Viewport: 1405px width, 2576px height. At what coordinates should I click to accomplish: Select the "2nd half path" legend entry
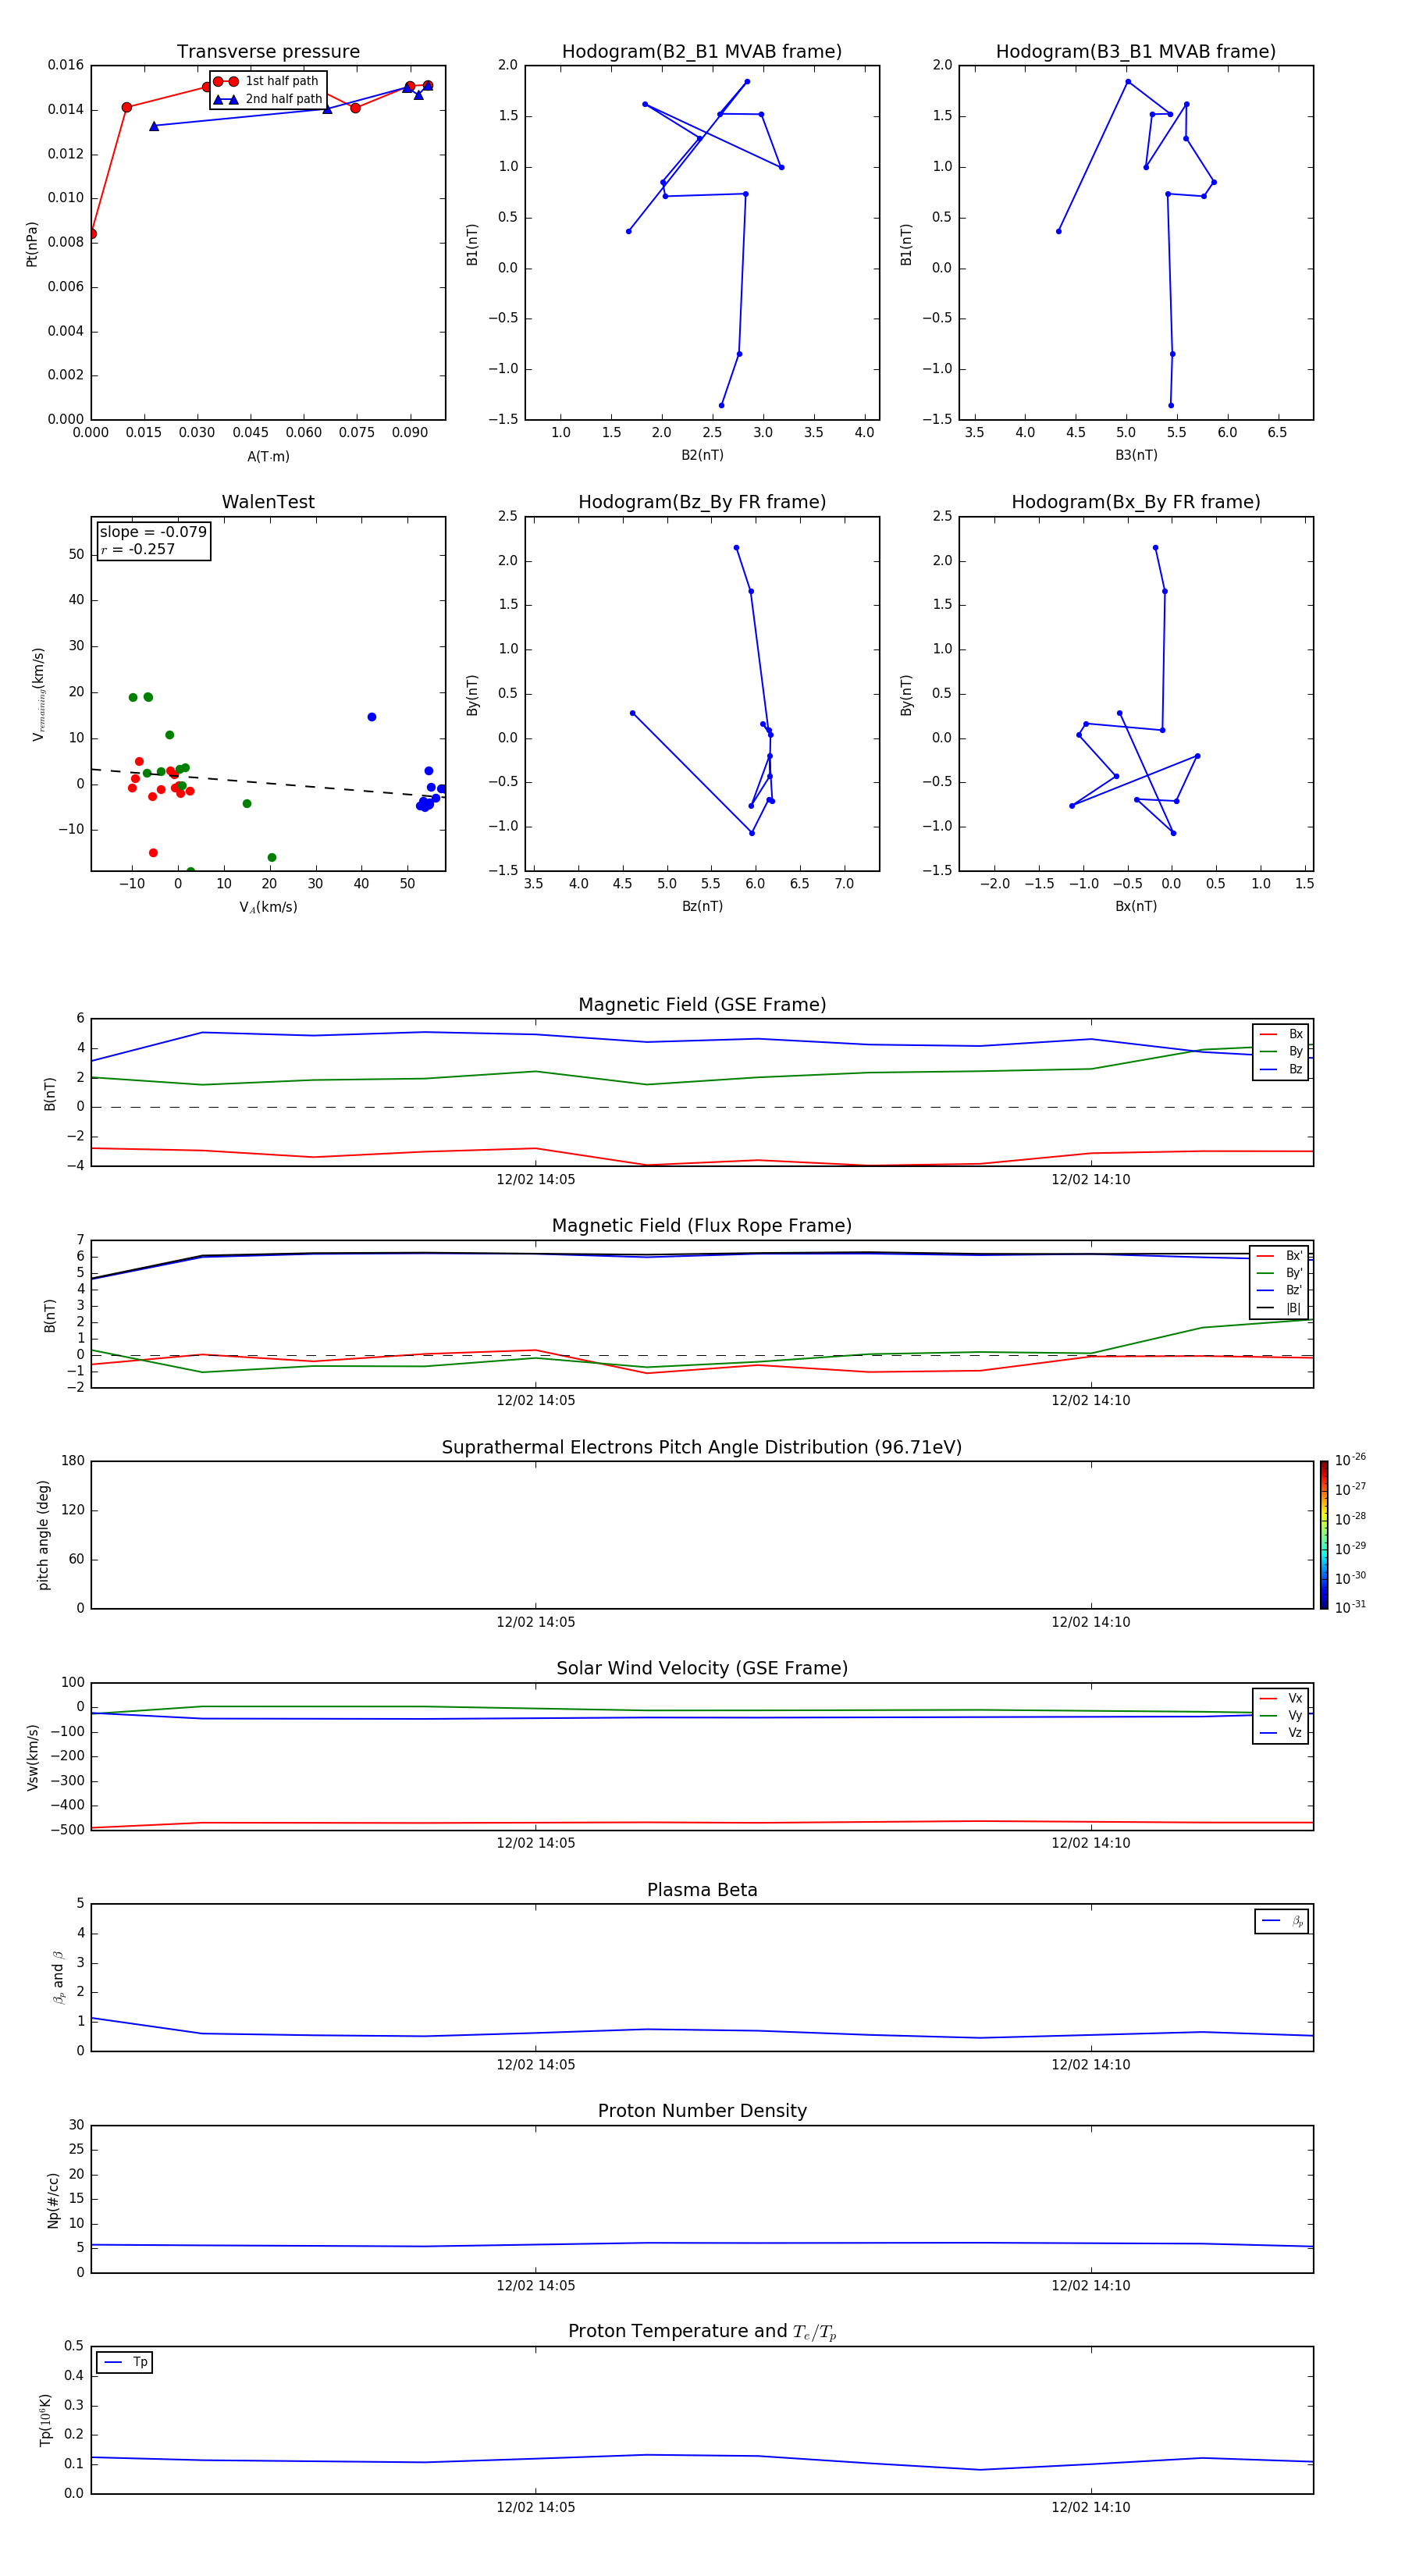(267, 99)
